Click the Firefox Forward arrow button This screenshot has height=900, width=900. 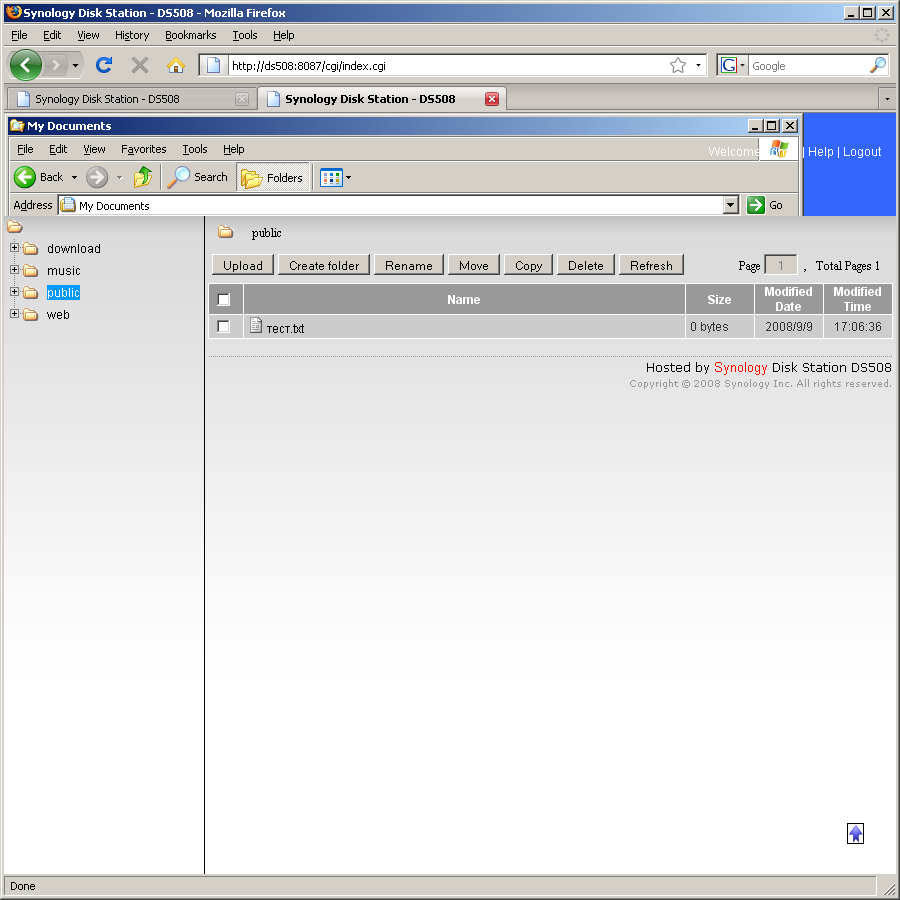click(x=56, y=65)
